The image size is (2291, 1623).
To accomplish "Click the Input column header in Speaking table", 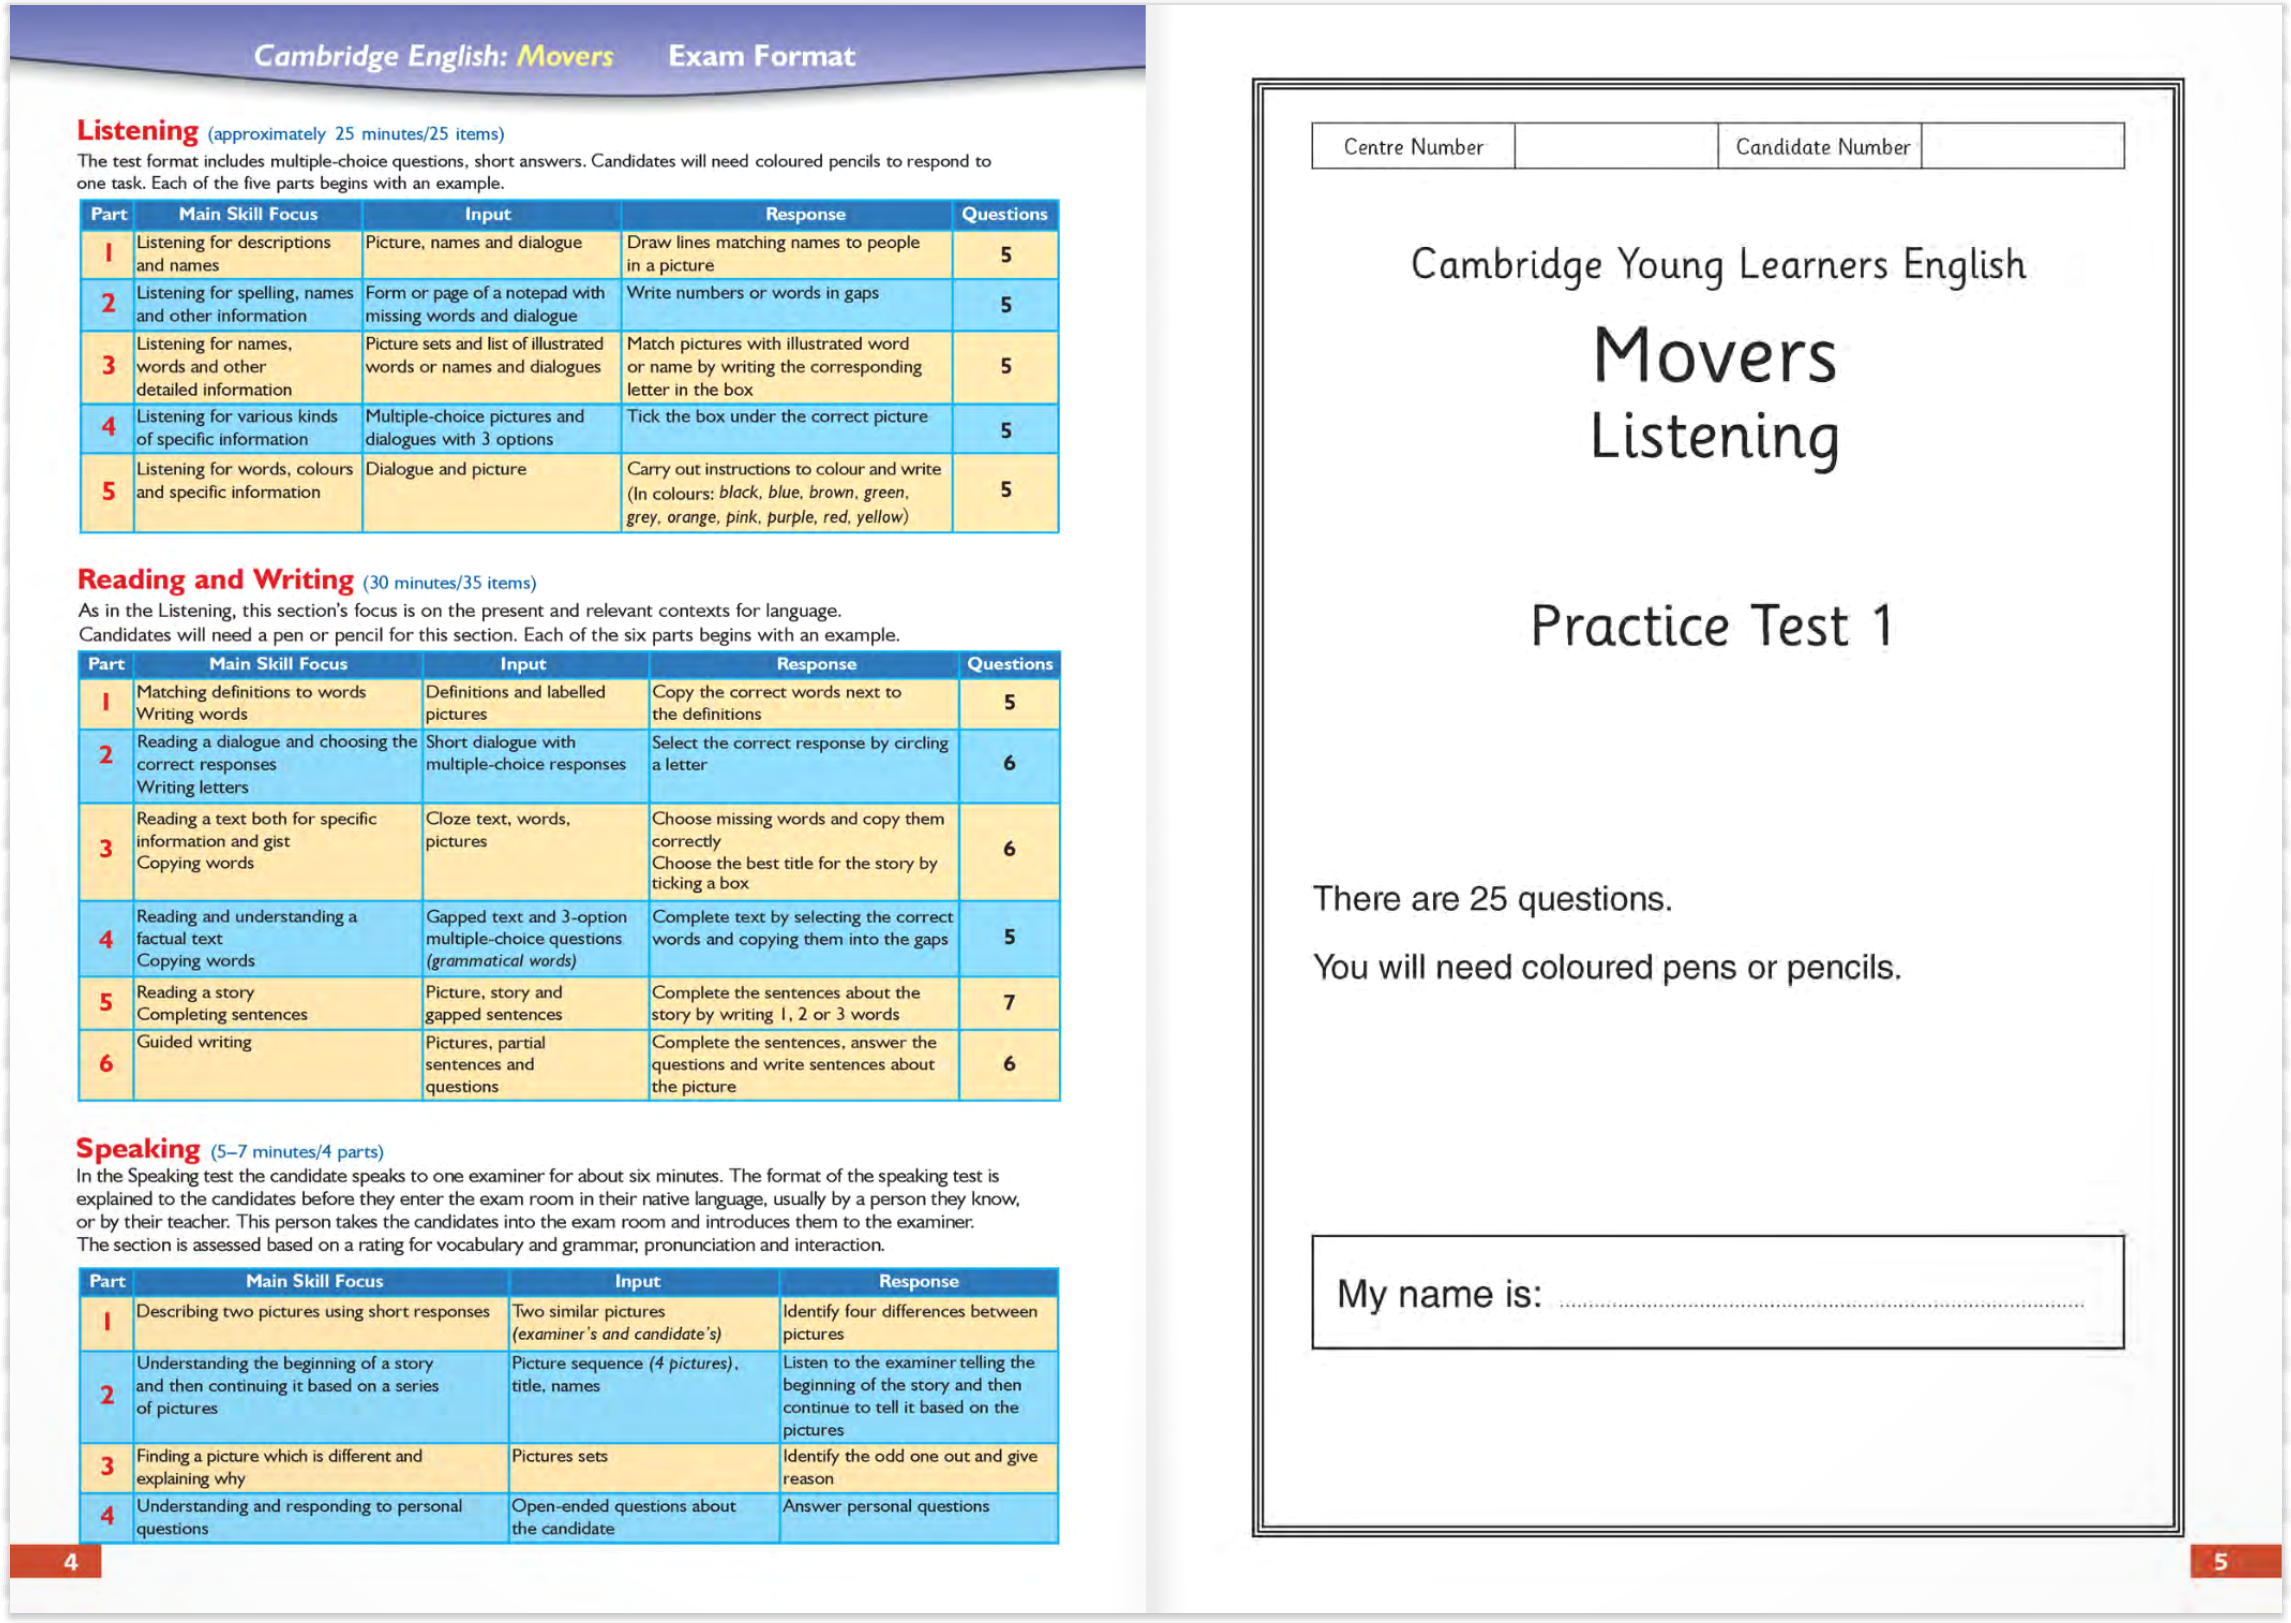I will coord(637,1280).
